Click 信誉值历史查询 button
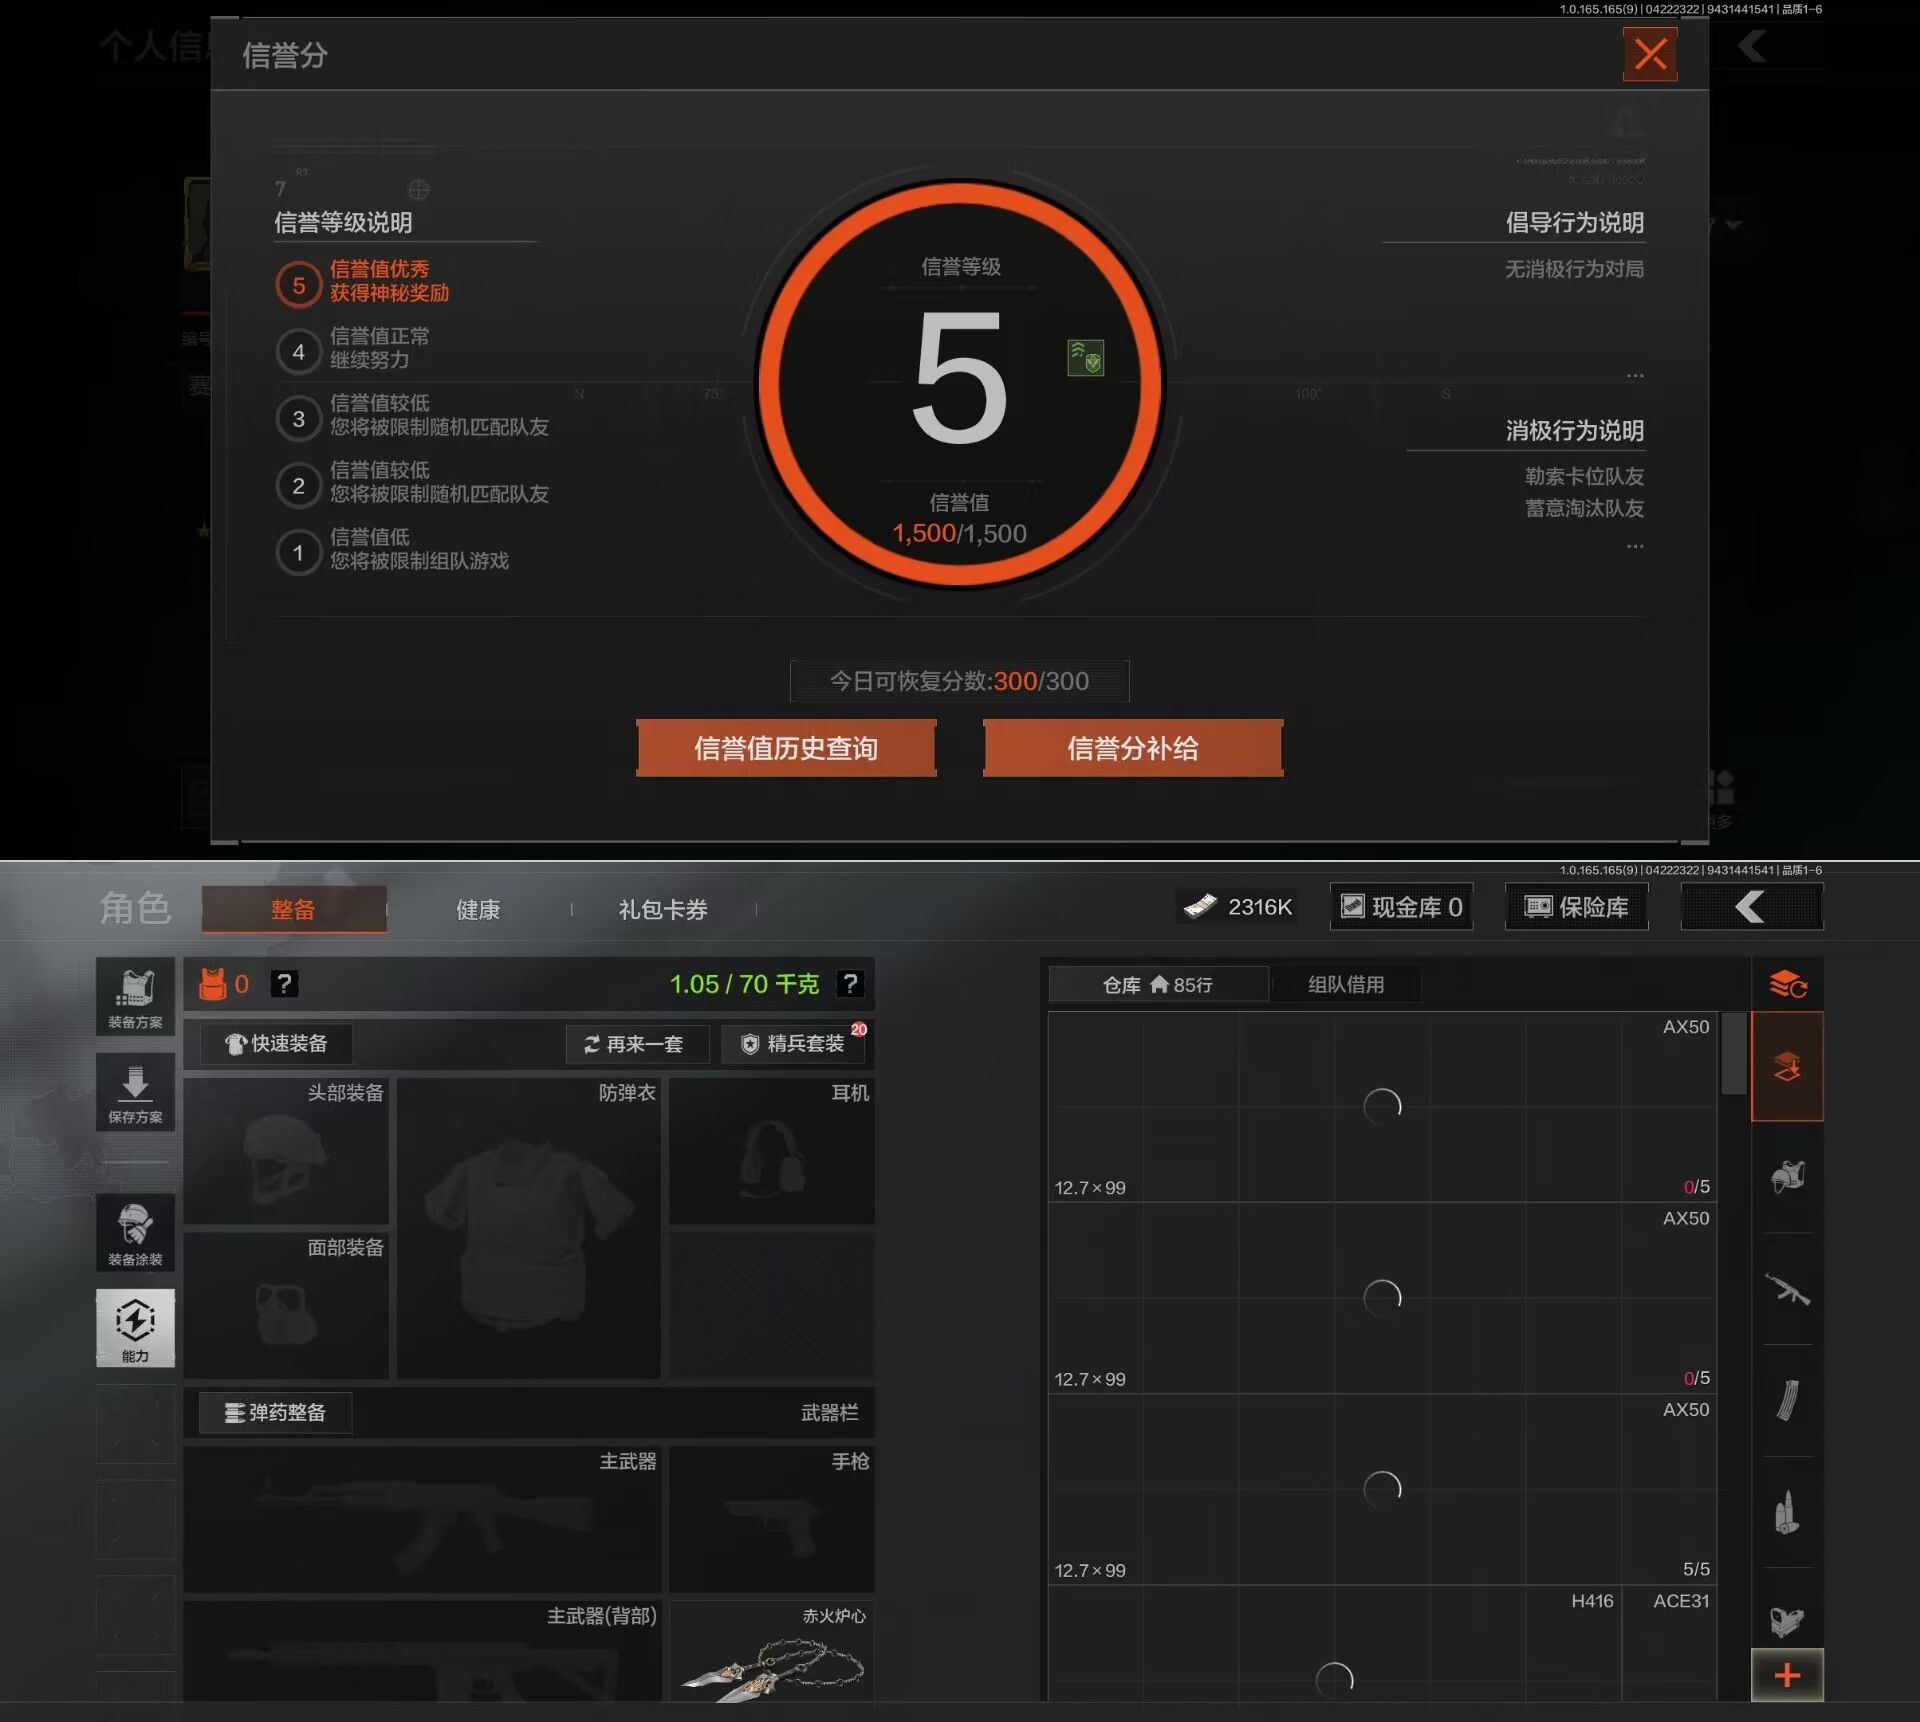Image resolution: width=1920 pixels, height=1722 pixels. click(786, 748)
